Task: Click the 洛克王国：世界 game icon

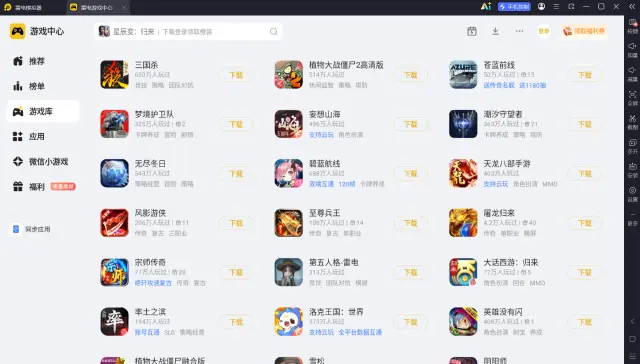Action: [289, 322]
